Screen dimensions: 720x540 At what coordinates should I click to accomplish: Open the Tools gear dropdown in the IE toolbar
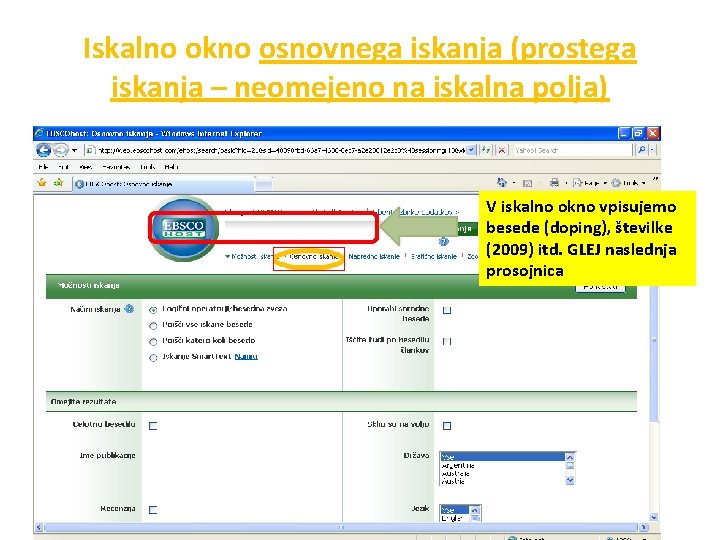pos(629,183)
